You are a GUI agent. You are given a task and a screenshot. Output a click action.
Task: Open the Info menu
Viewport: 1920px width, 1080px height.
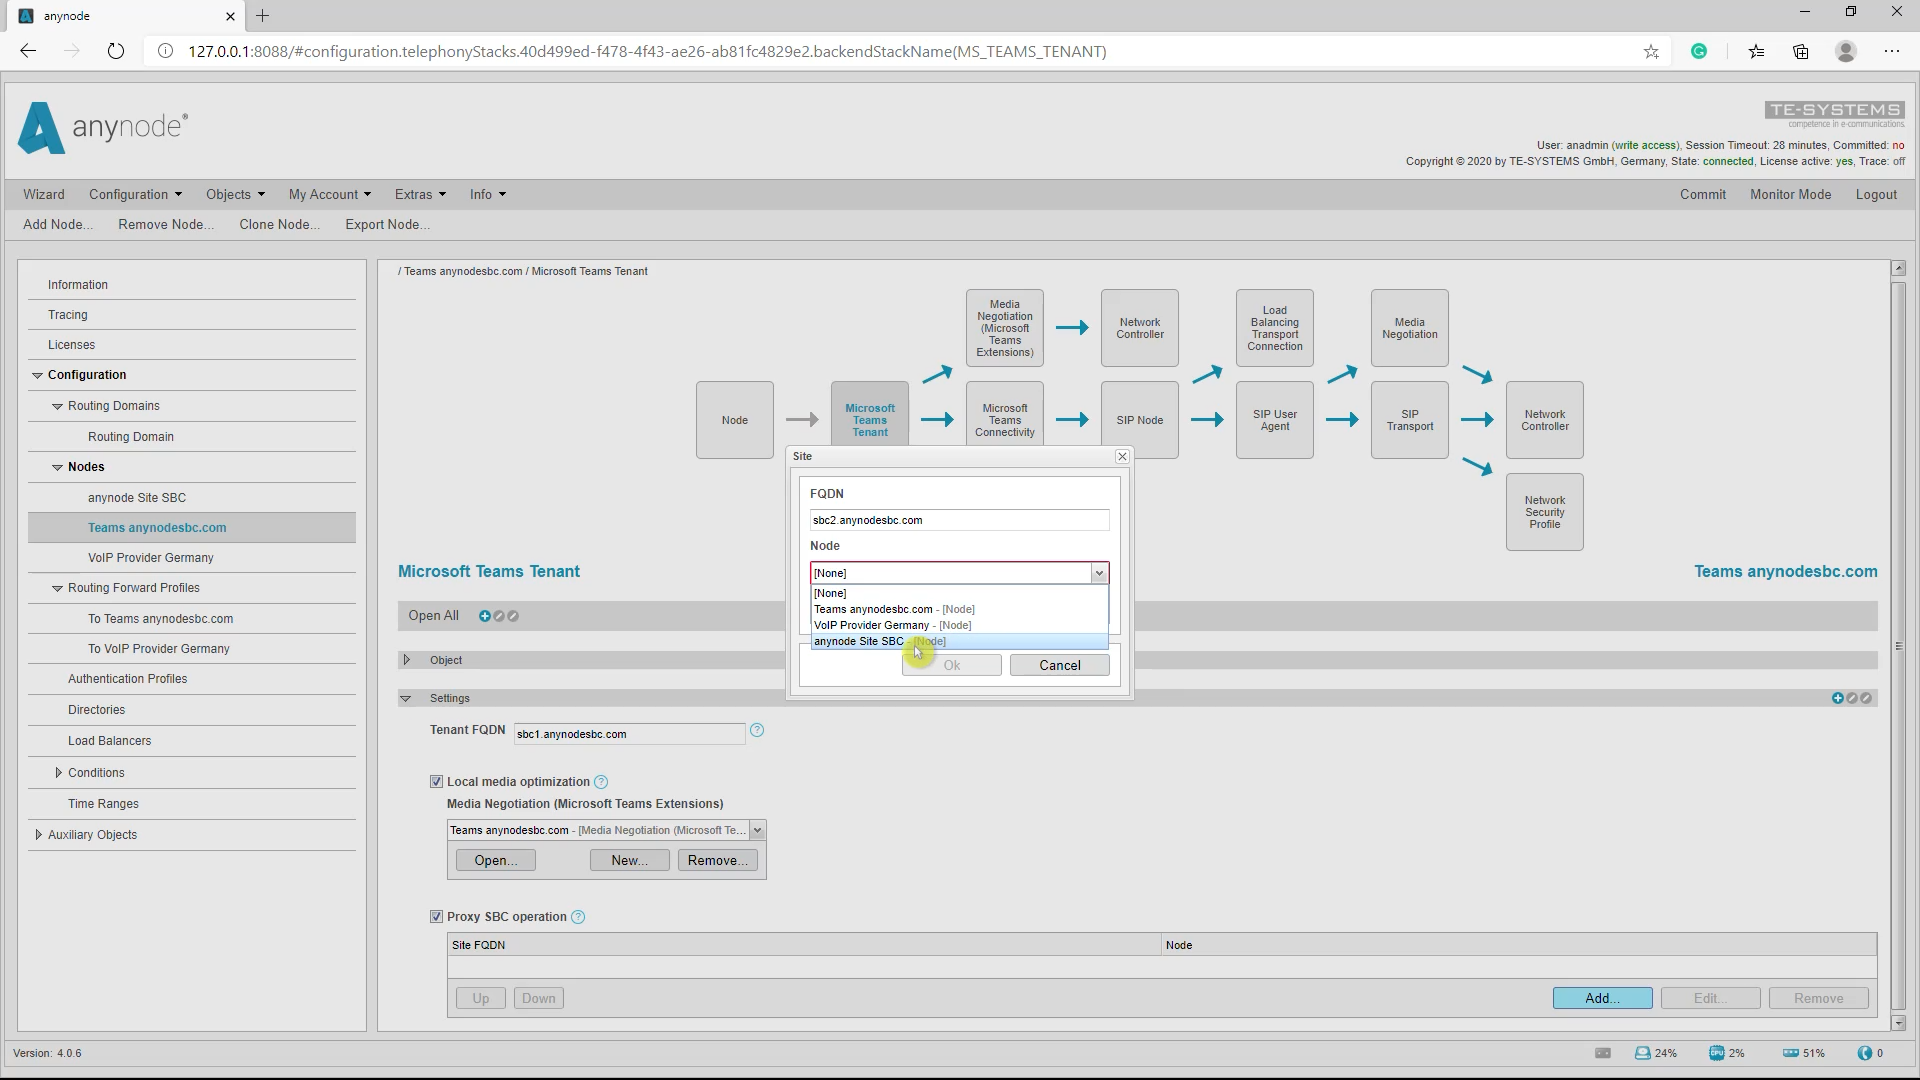click(488, 194)
